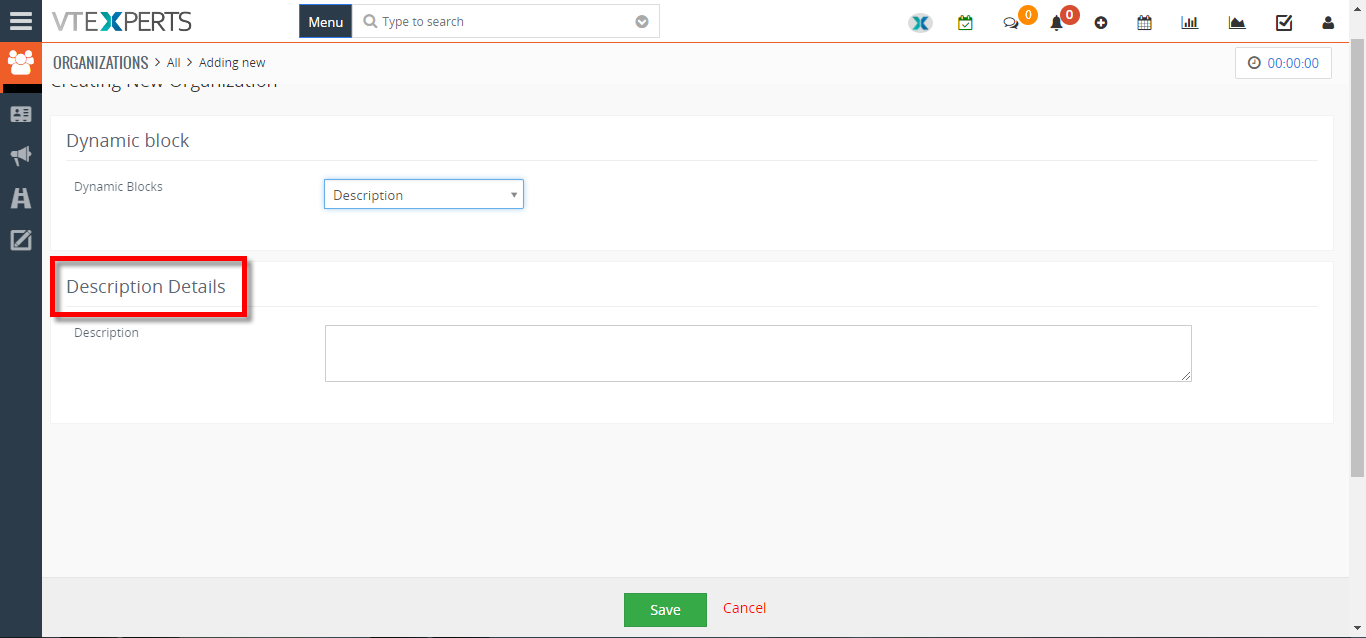Image resolution: width=1366 pixels, height=638 pixels.
Task: Go to All breadcrumb link
Action: point(174,62)
